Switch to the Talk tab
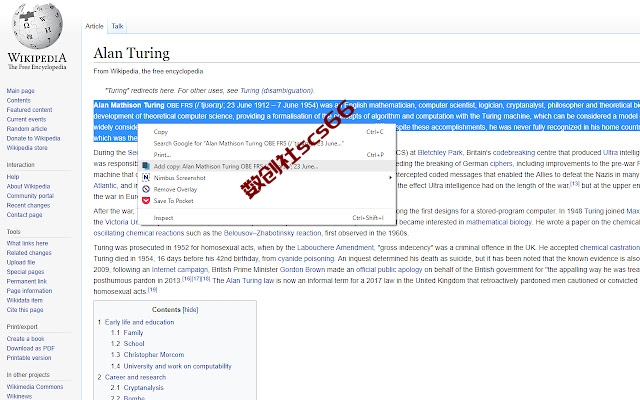The height and width of the screenshot is (400, 640). [x=117, y=26]
